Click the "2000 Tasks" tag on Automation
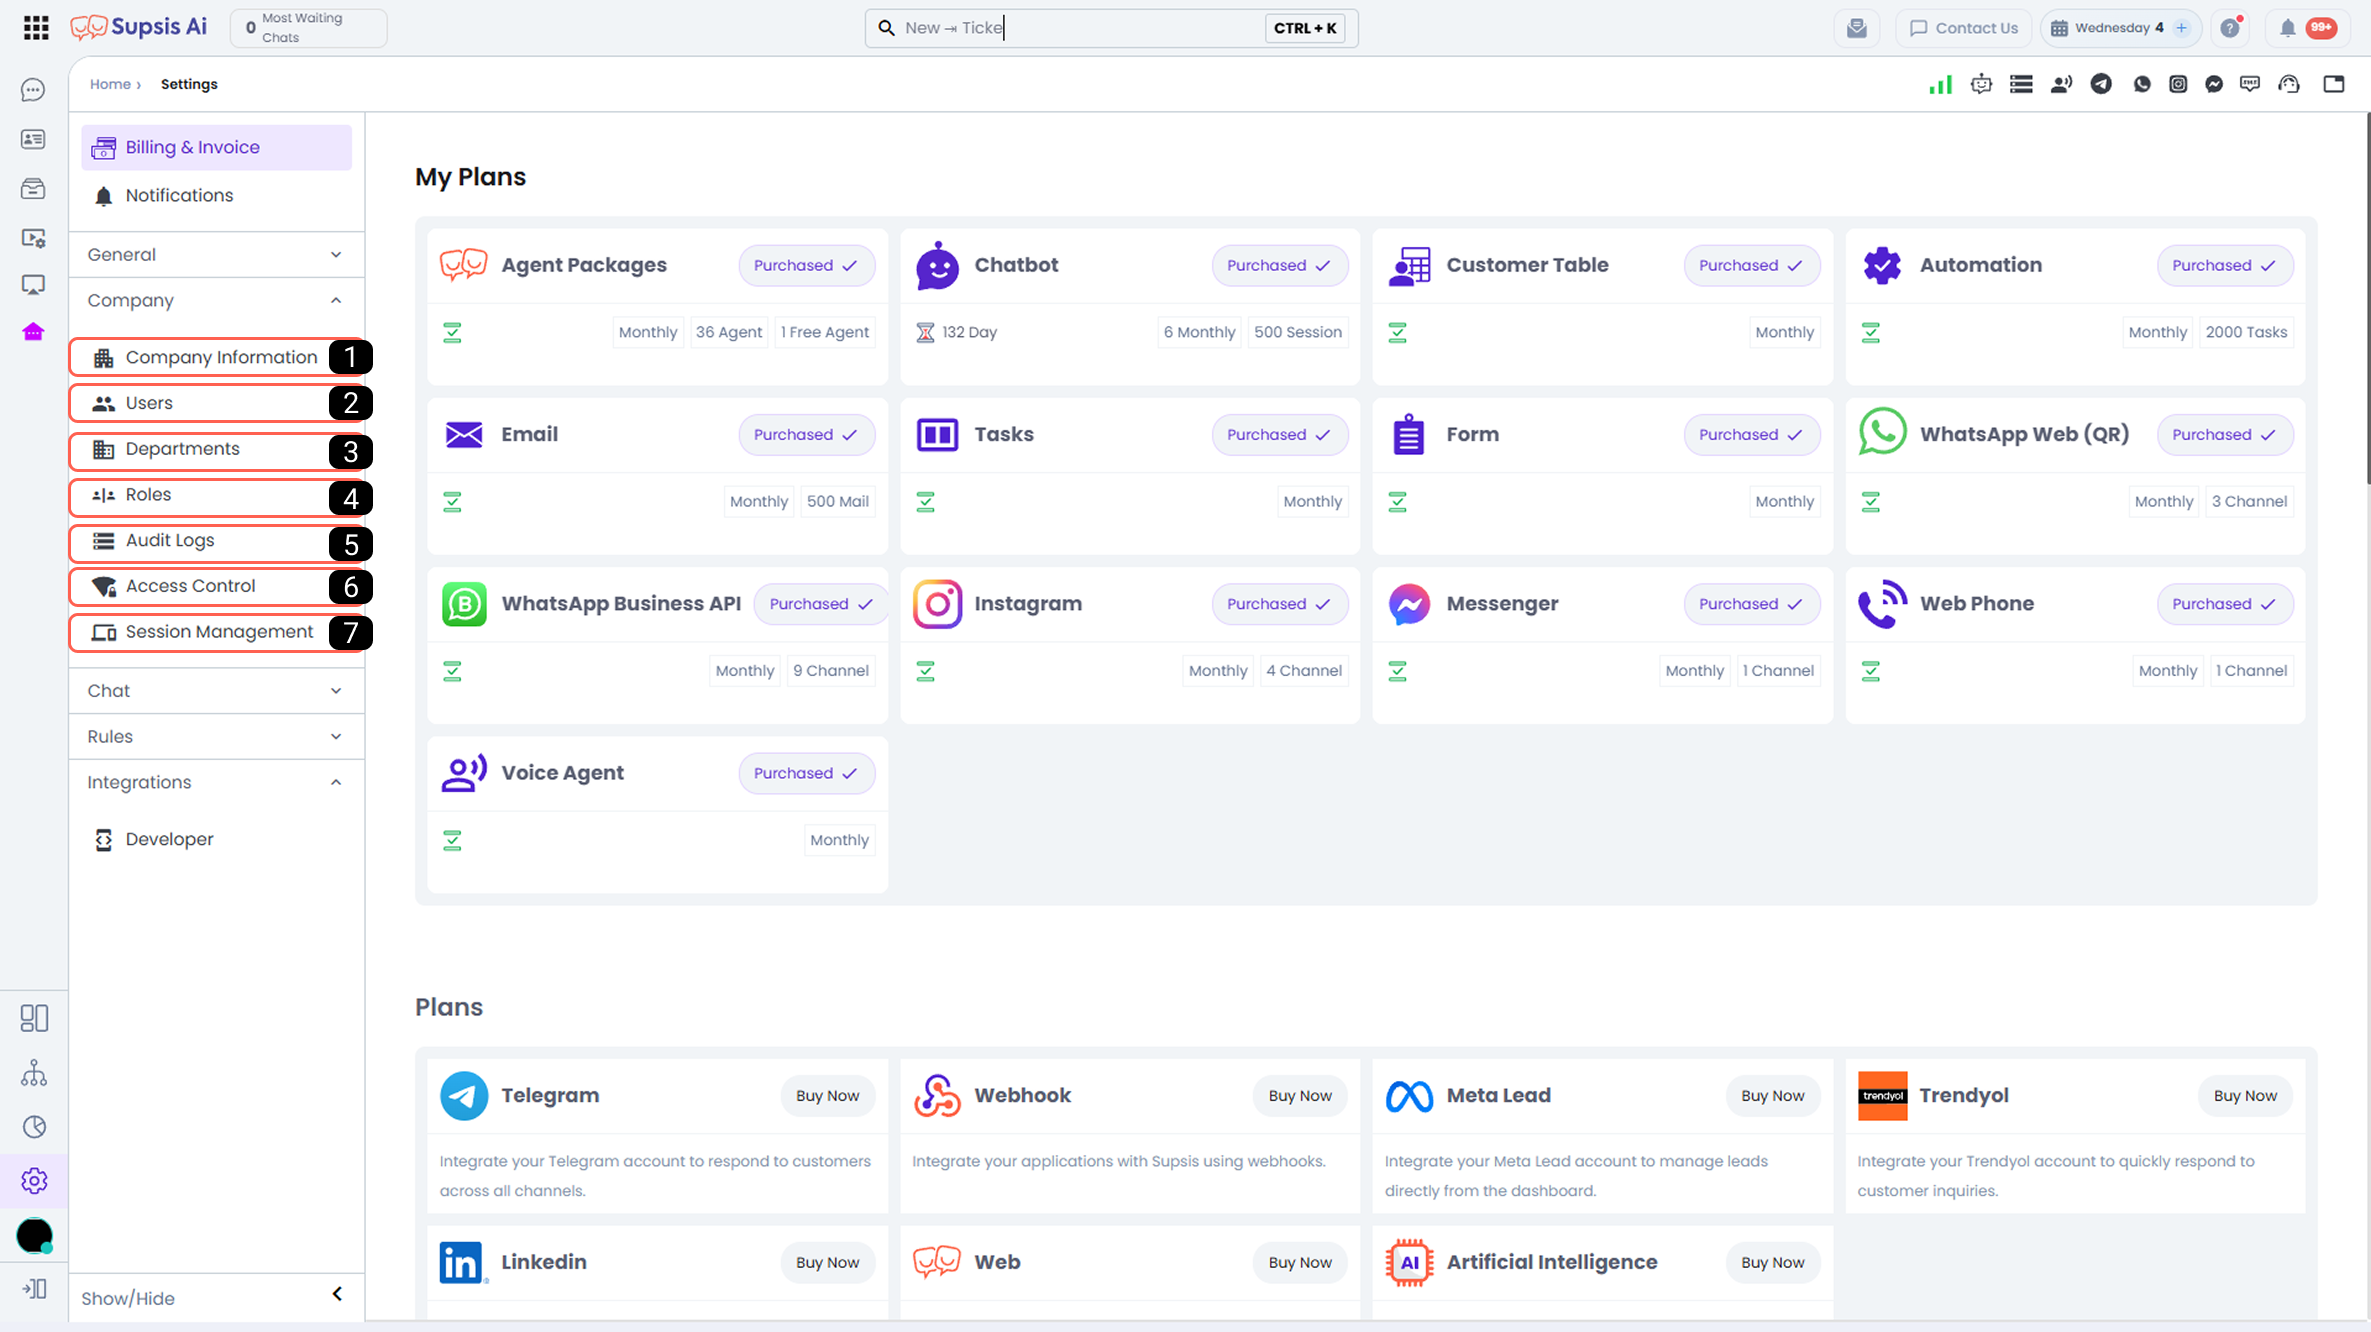This screenshot has width=2371, height=1332. (2246, 333)
